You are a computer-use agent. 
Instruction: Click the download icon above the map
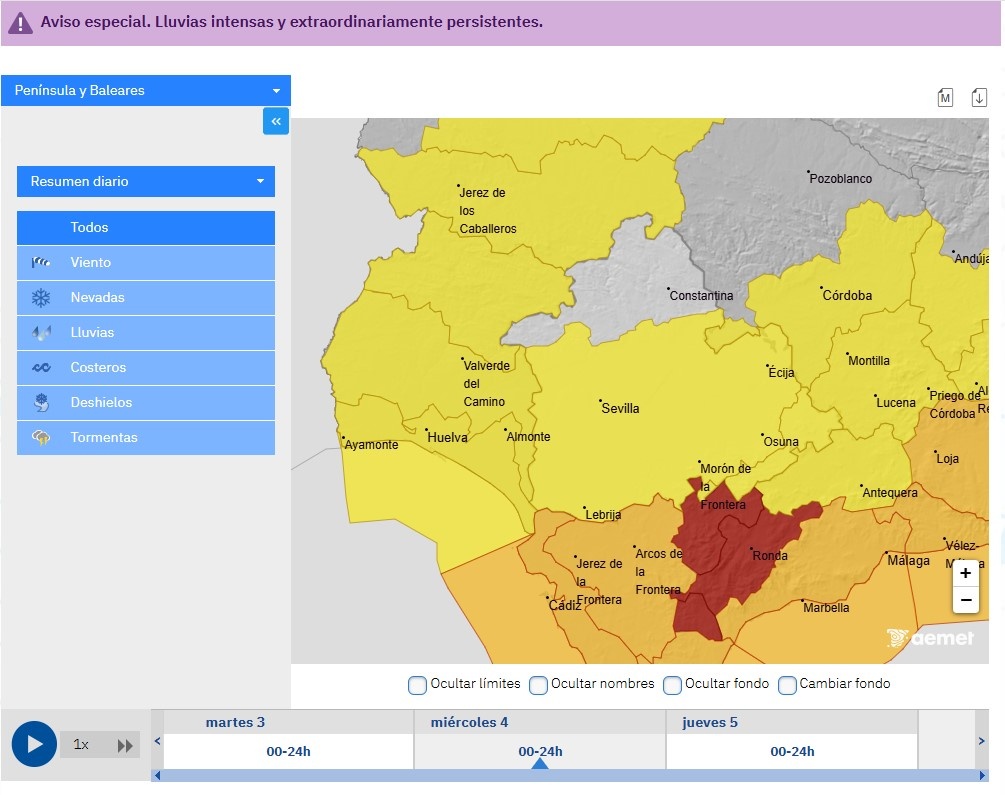click(x=979, y=97)
